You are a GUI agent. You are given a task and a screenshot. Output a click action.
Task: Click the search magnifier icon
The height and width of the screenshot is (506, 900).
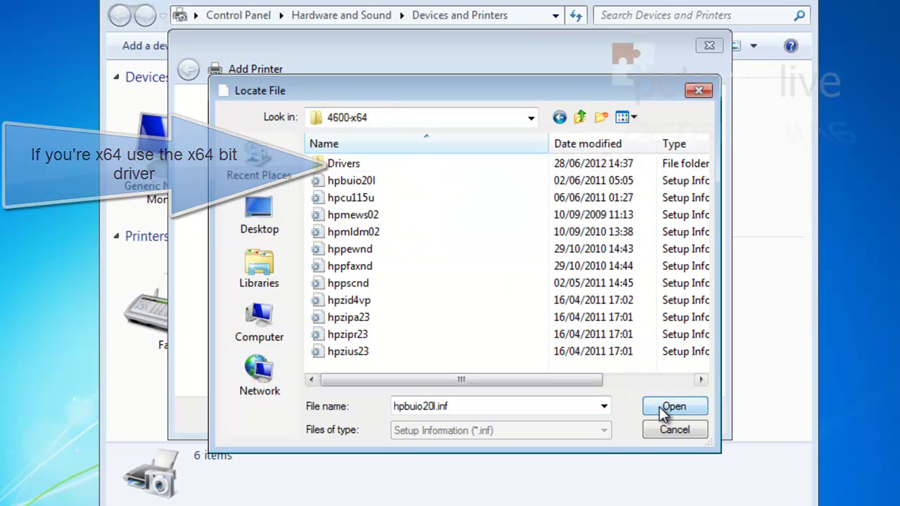pos(800,15)
